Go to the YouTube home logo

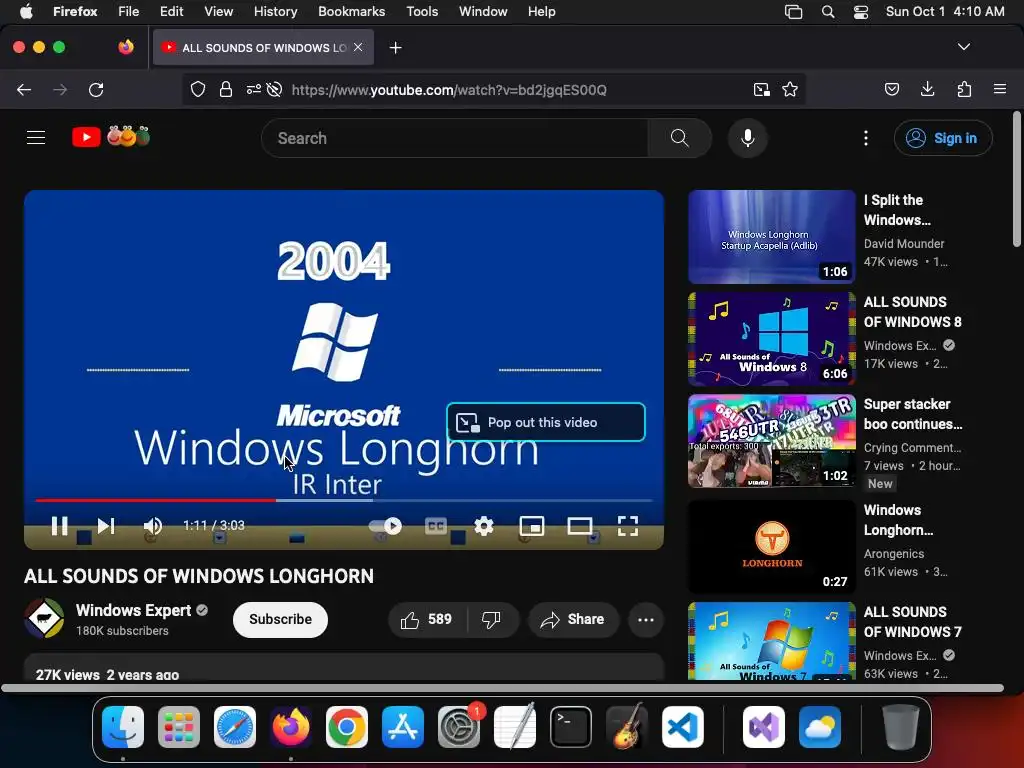coord(111,137)
